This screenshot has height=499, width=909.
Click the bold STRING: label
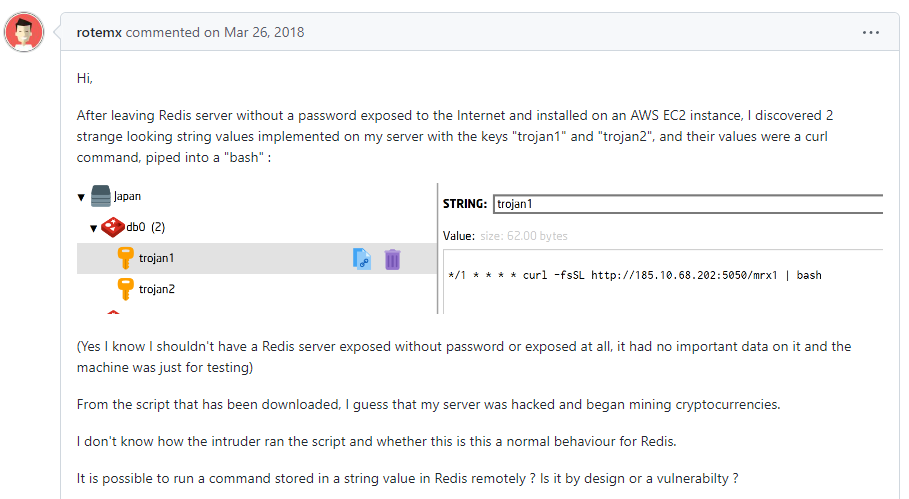coord(465,204)
